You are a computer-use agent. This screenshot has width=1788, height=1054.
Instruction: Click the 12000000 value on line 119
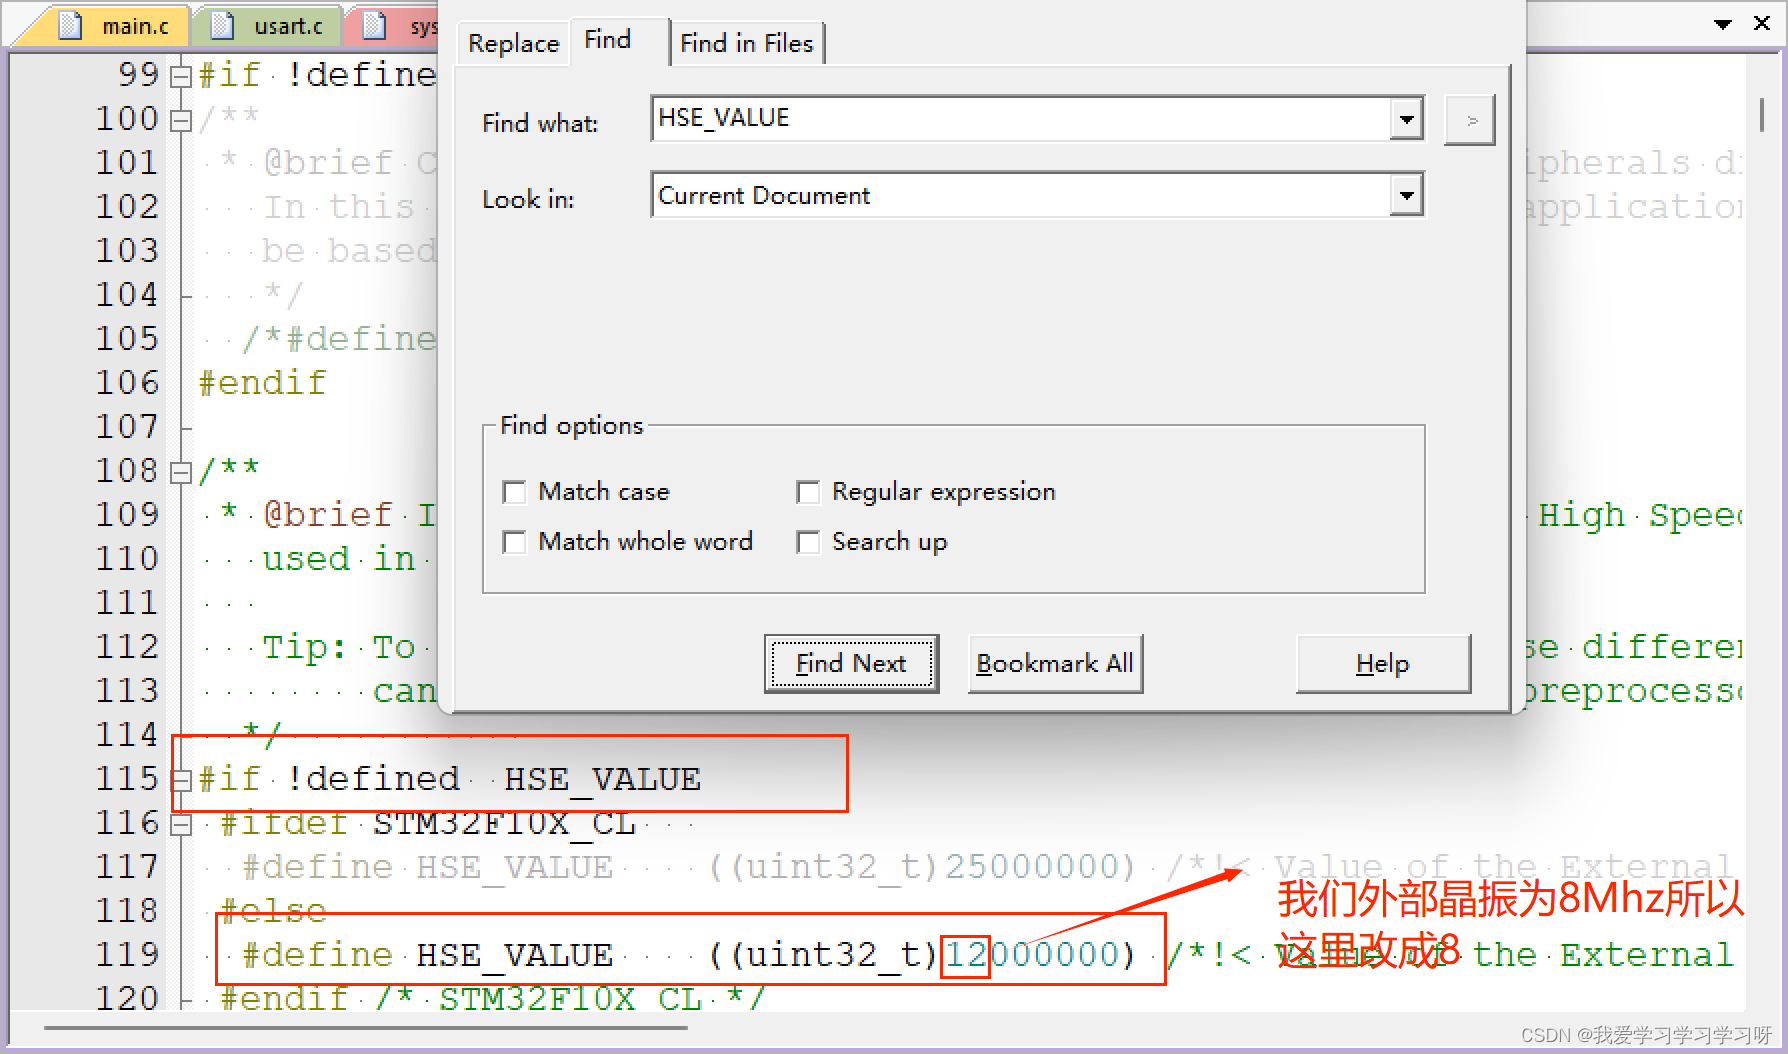click(x=1032, y=955)
